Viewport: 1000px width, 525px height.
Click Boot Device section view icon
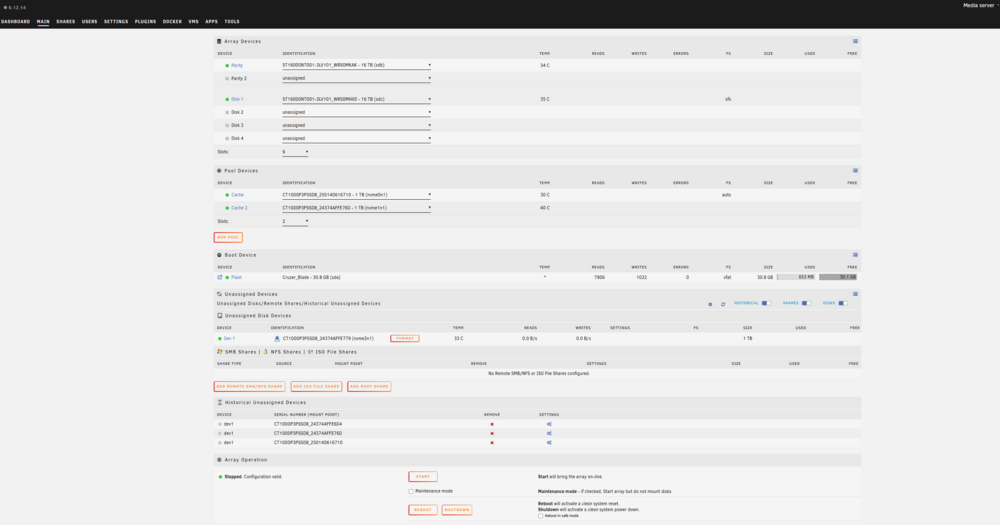tap(855, 255)
